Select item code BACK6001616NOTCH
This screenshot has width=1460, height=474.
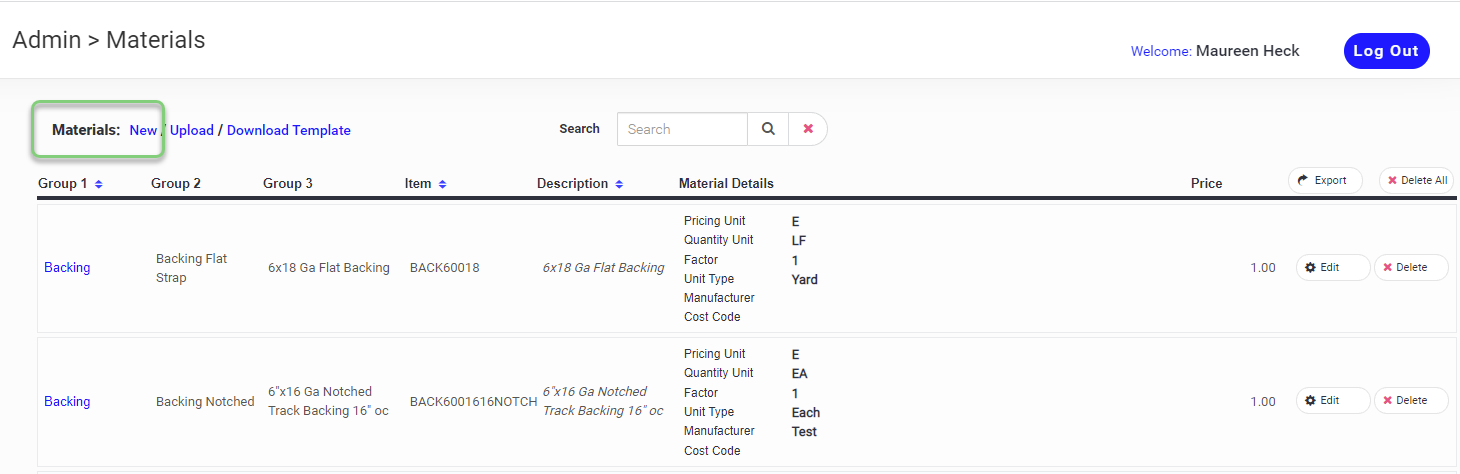coord(474,401)
